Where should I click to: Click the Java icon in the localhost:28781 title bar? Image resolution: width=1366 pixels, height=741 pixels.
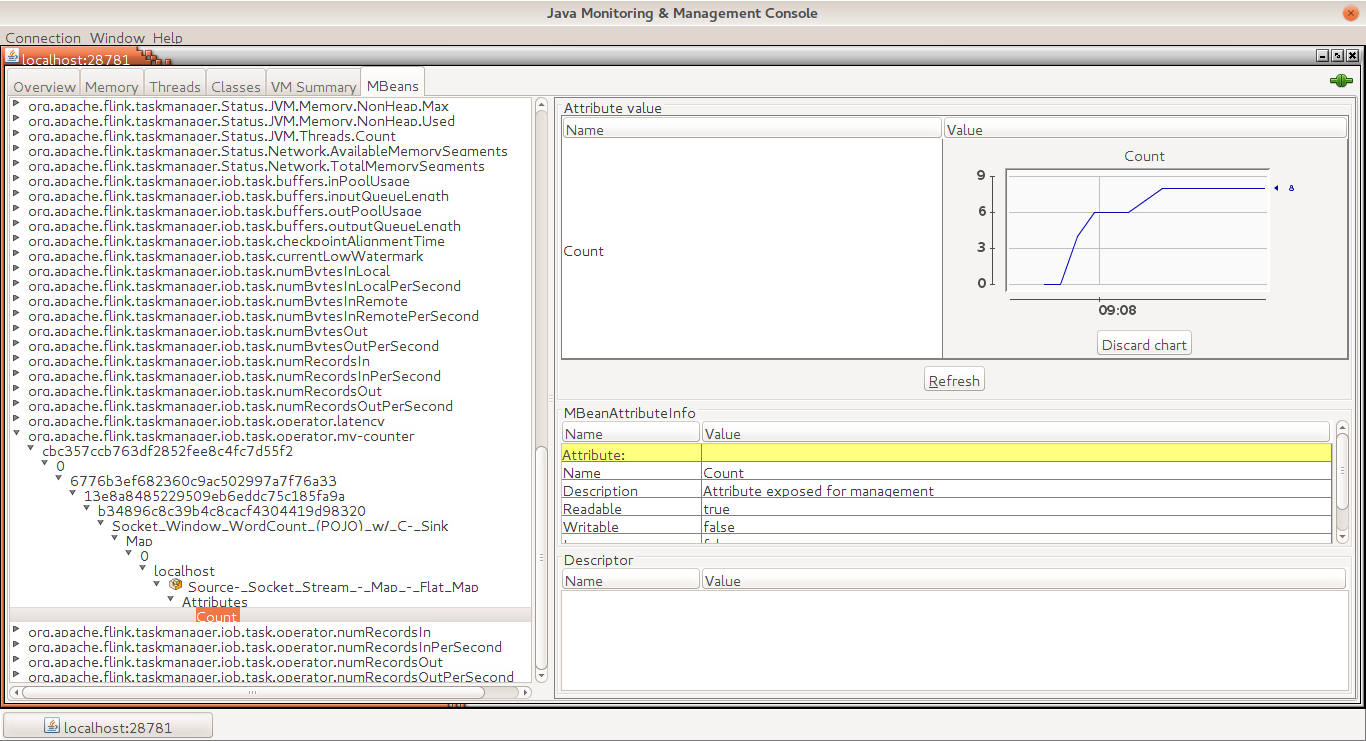coord(12,57)
